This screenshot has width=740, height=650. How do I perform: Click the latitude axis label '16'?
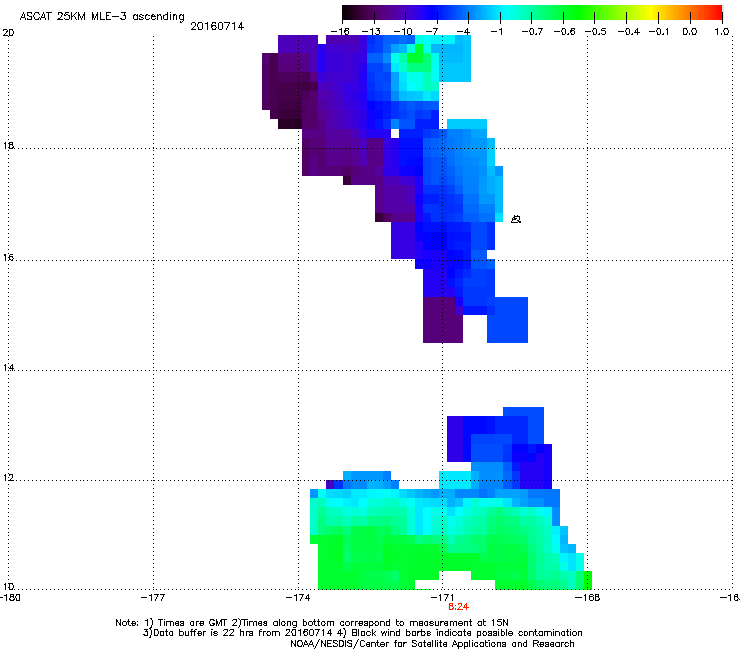coord(8,258)
